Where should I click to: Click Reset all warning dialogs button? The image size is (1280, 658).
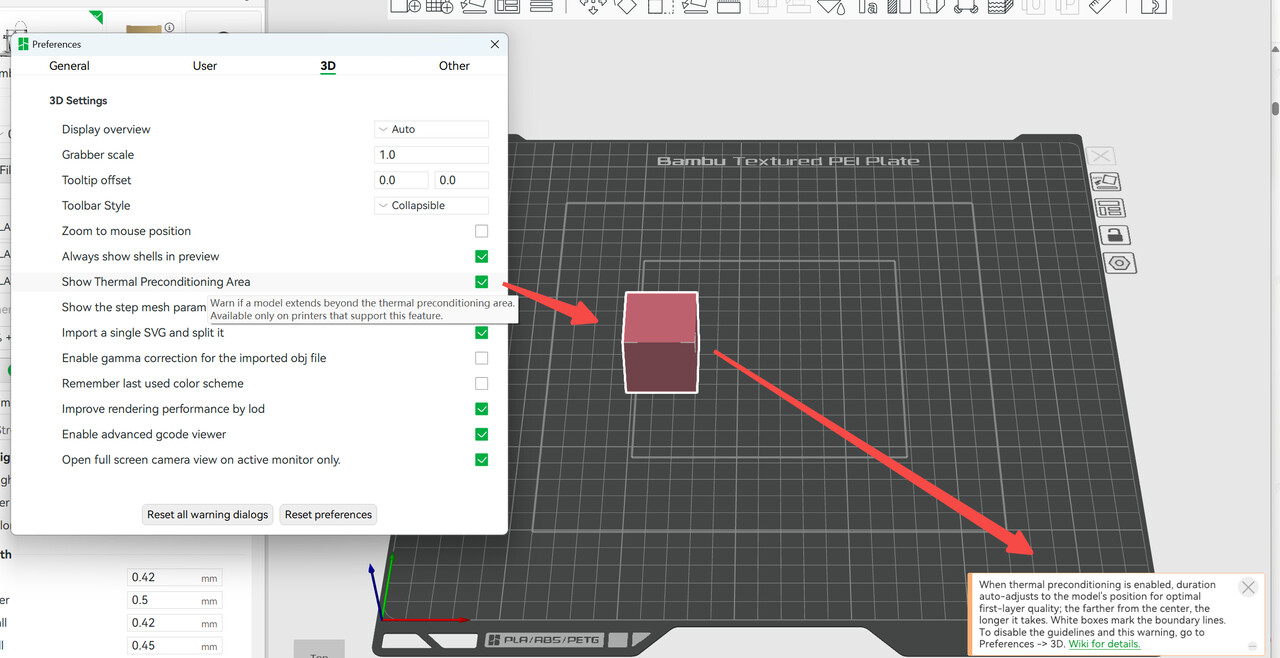208,515
